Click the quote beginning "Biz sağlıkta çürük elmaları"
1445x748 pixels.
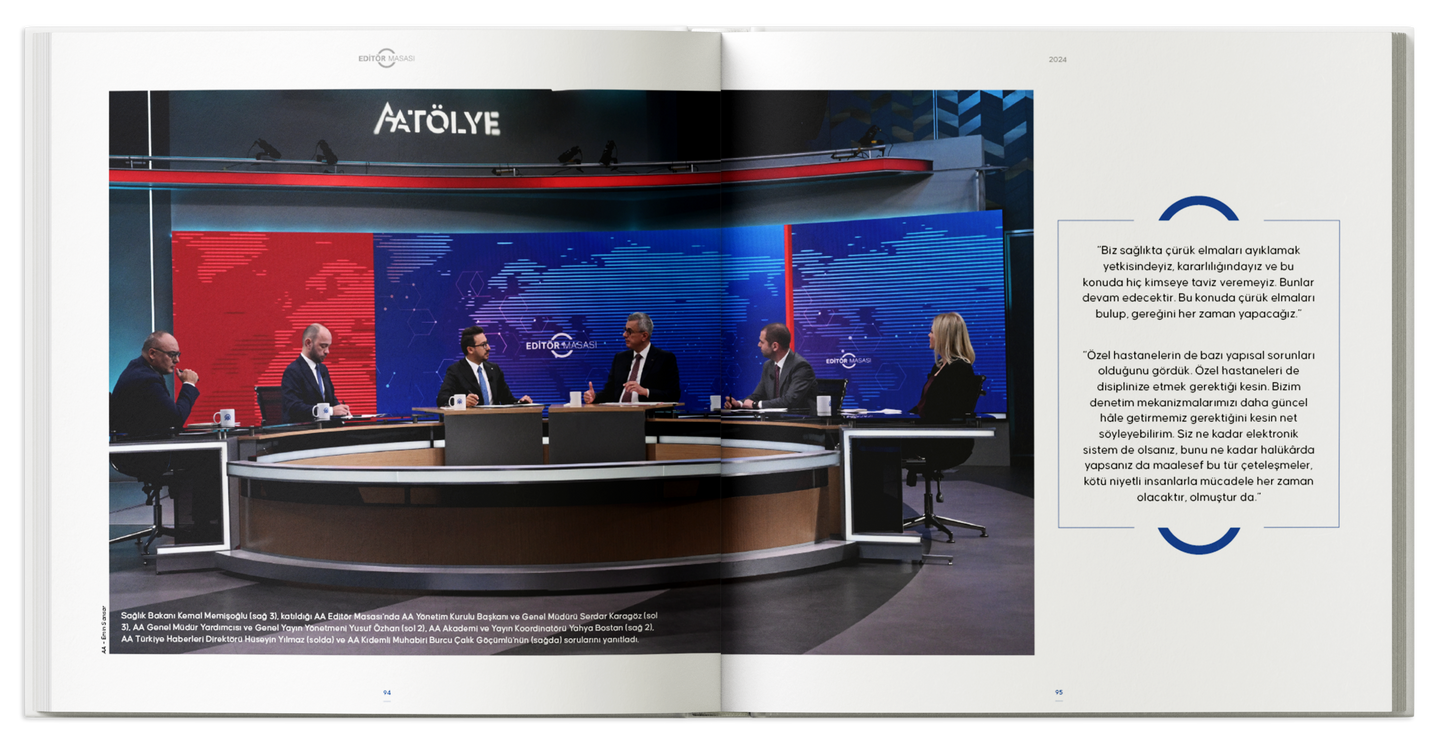coord(1197,282)
